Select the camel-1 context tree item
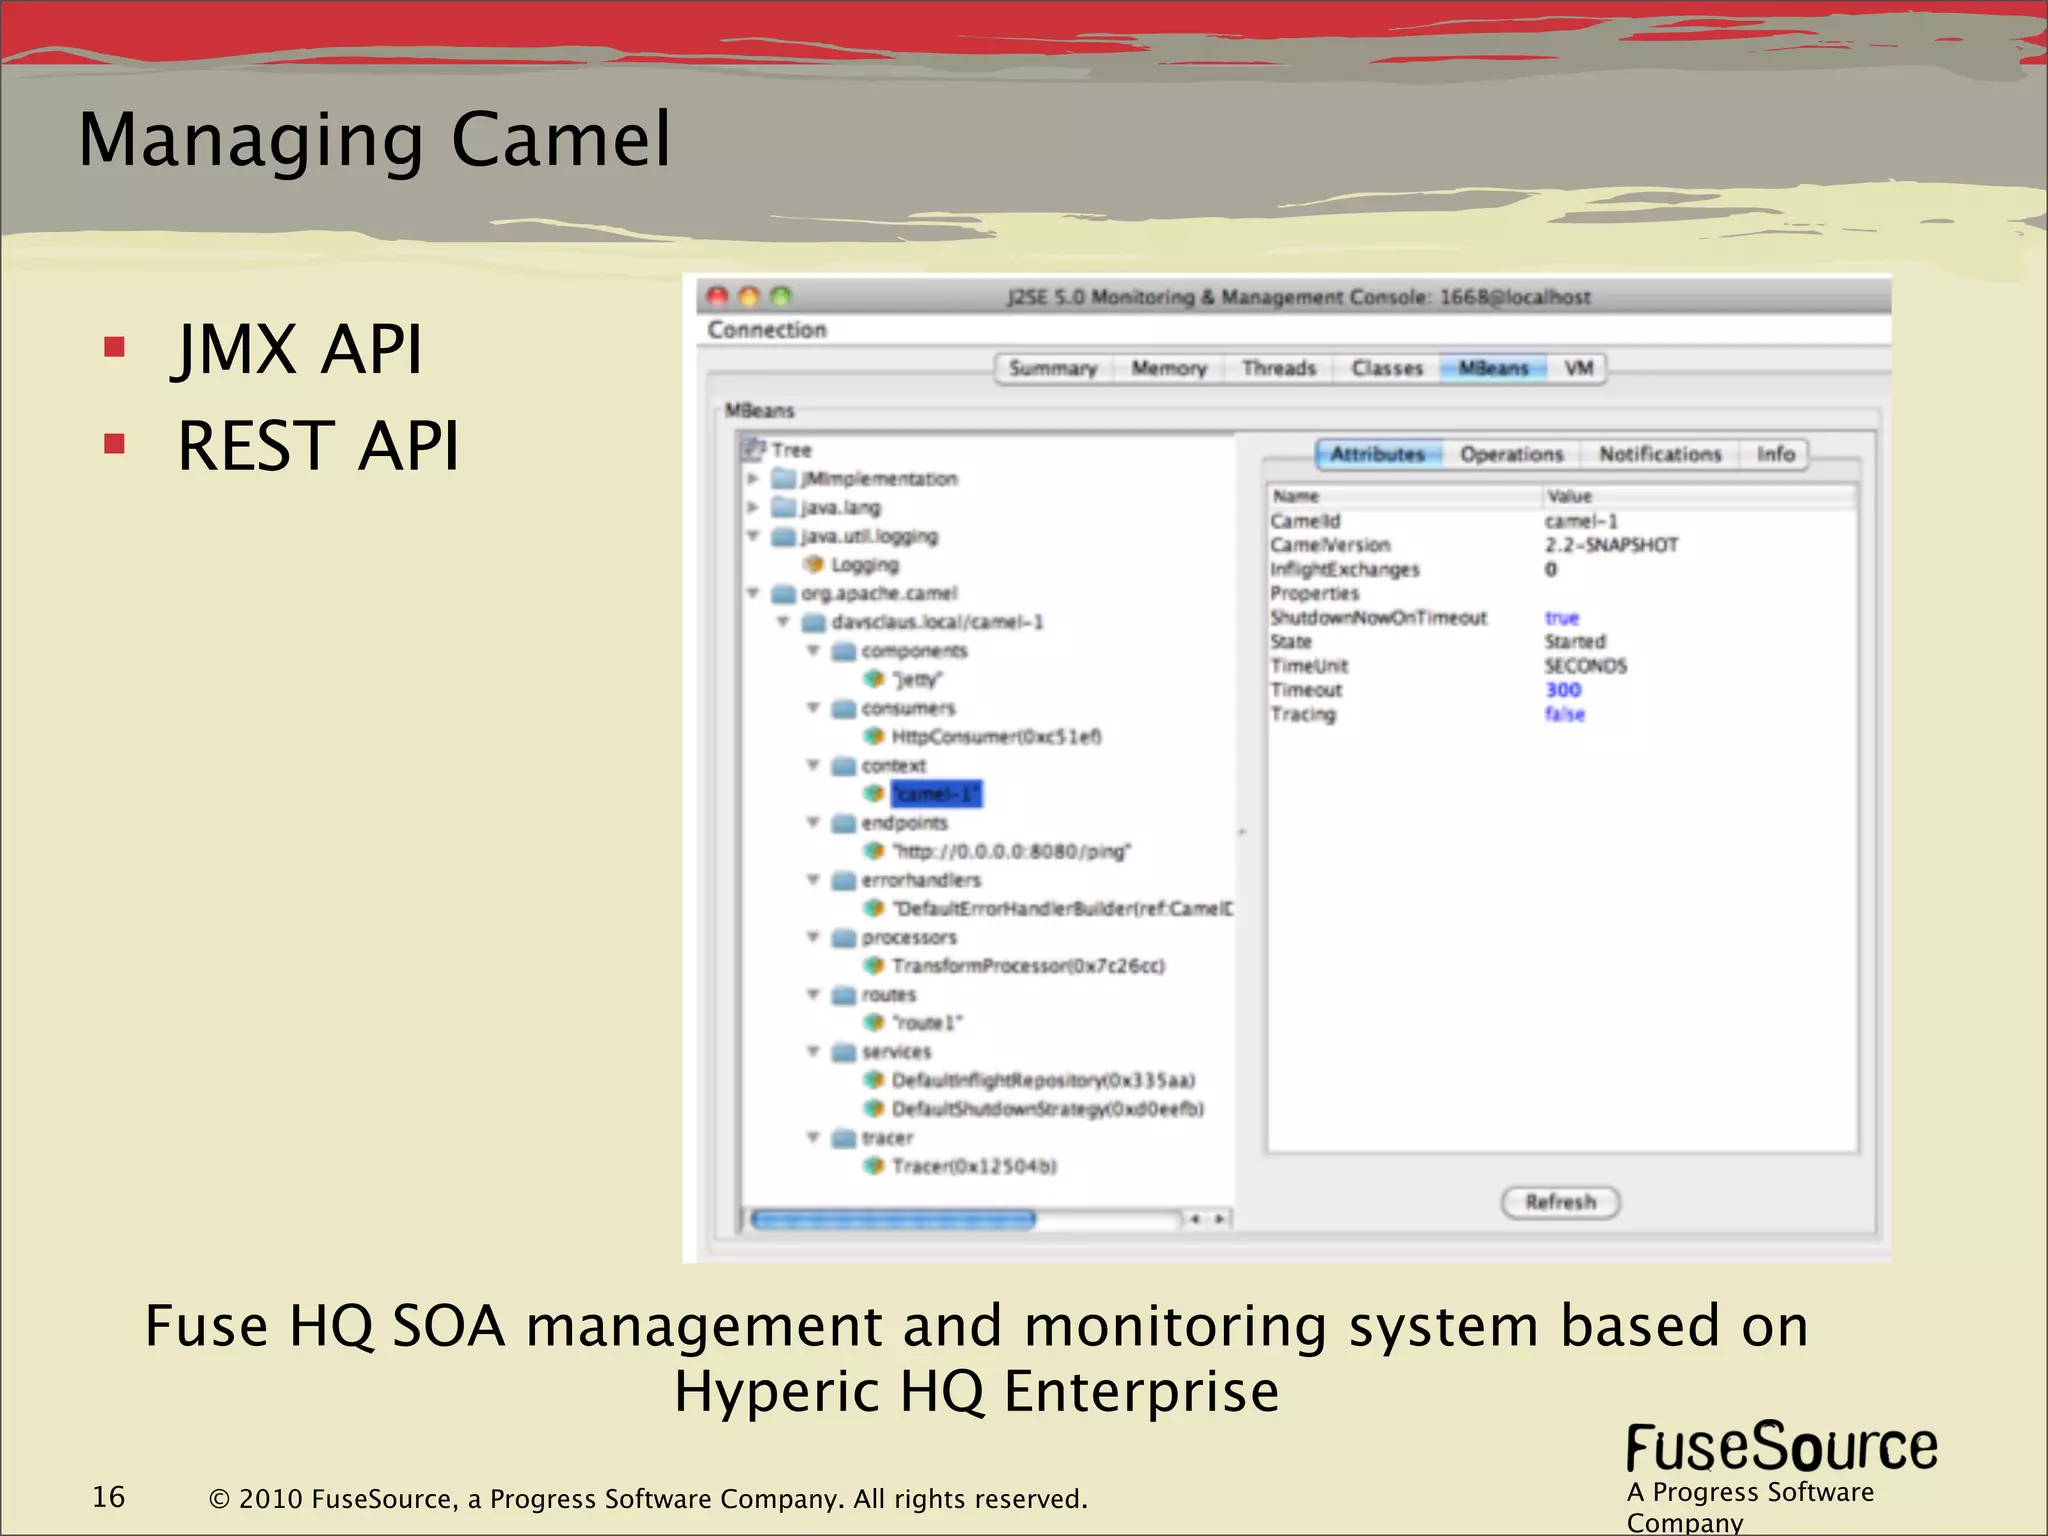Screen dimensions: 2048x1536 [936, 794]
